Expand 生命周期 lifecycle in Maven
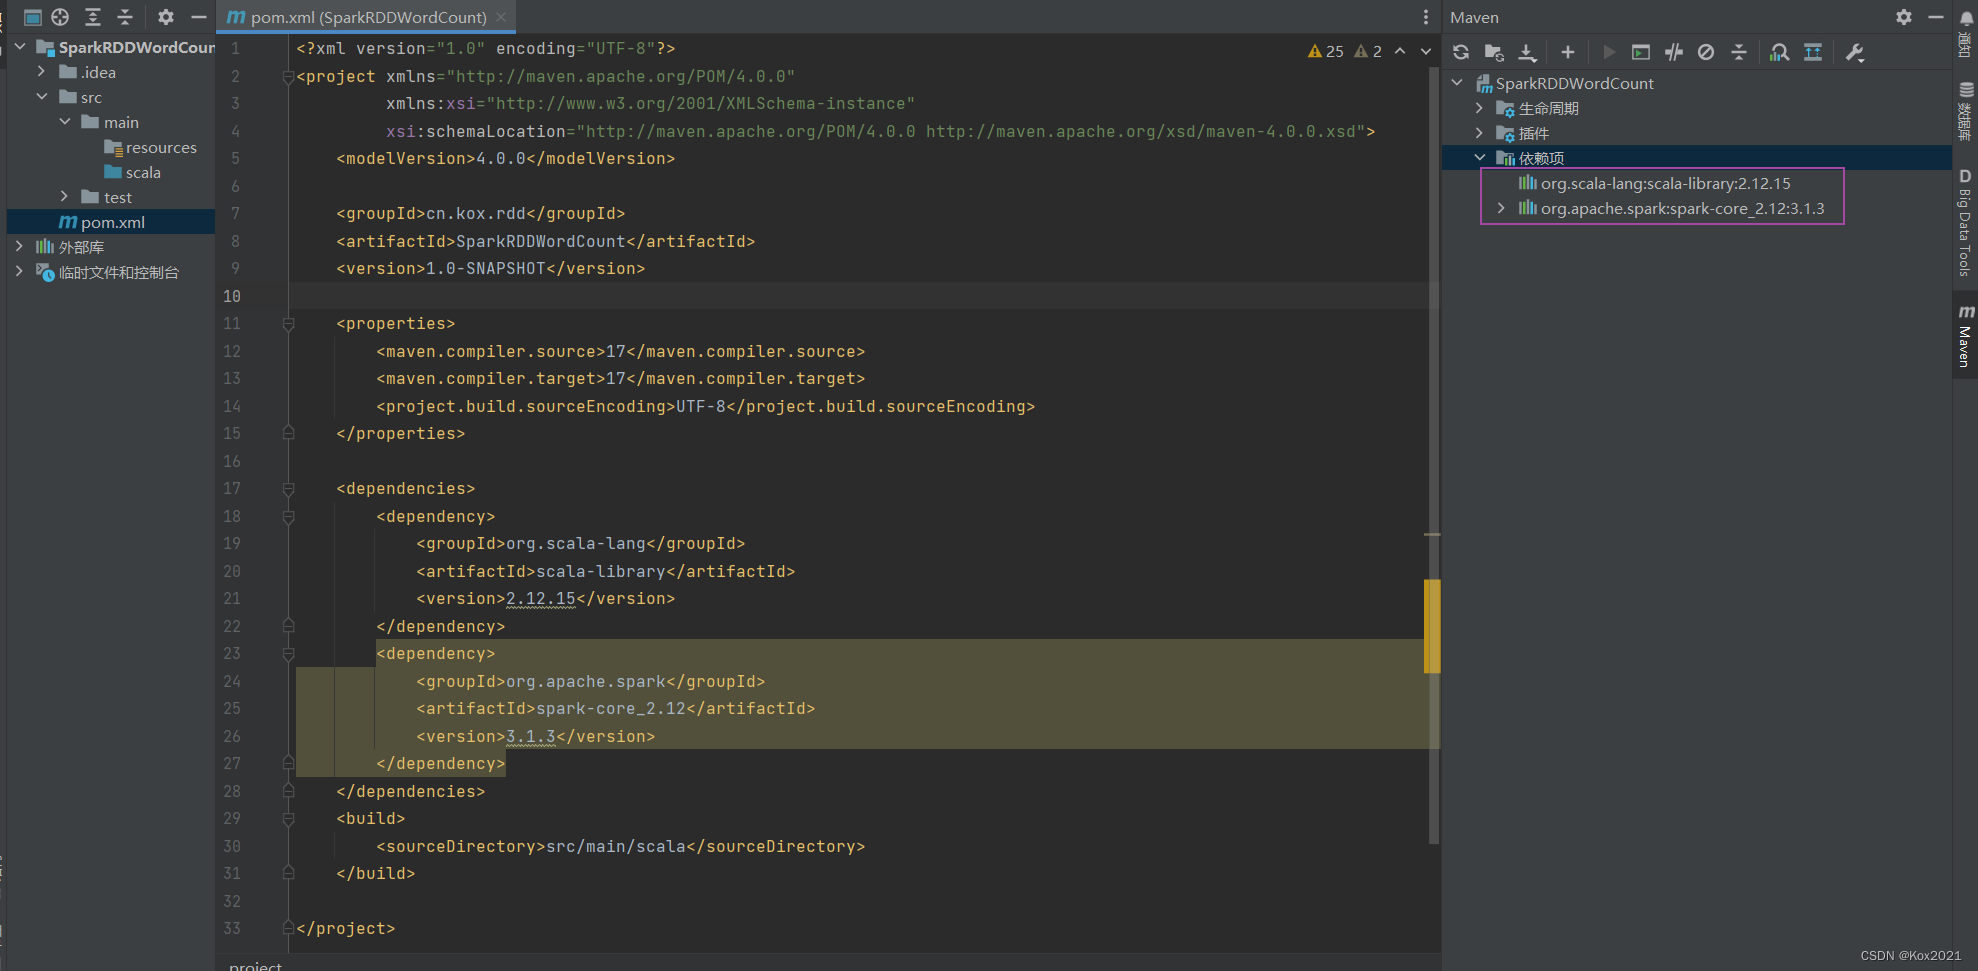Image resolution: width=1978 pixels, height=971 pixels. [x=1479, y=107]
